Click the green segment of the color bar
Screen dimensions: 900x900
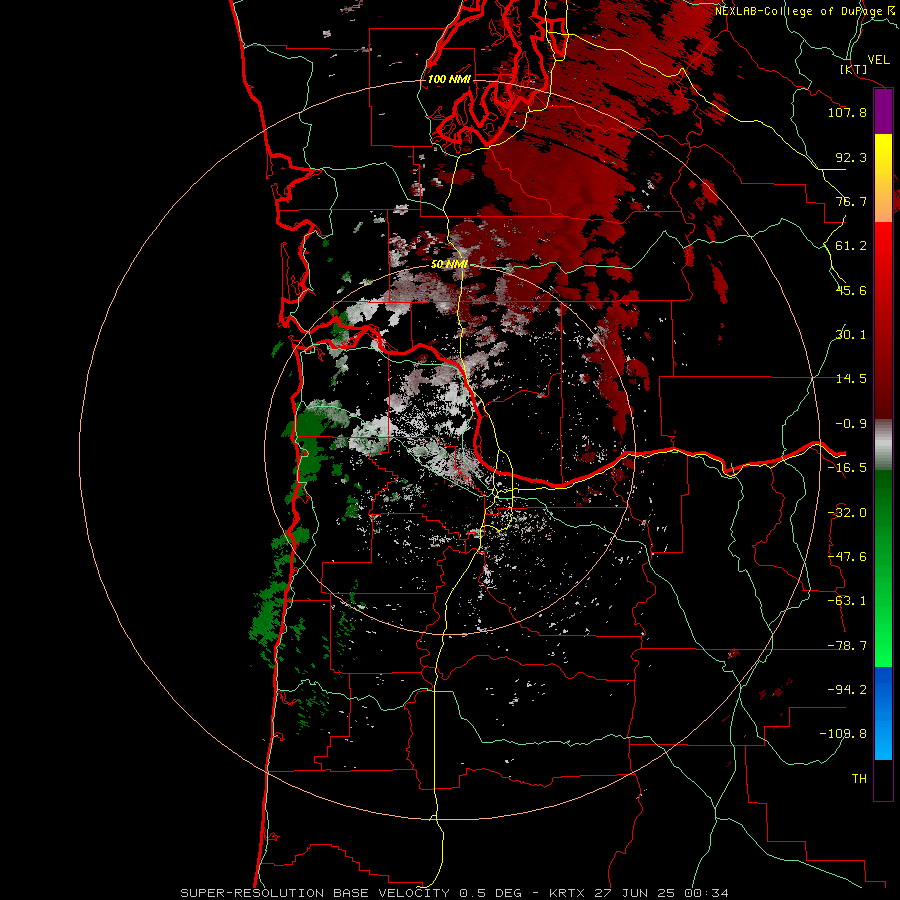point(883,568)
